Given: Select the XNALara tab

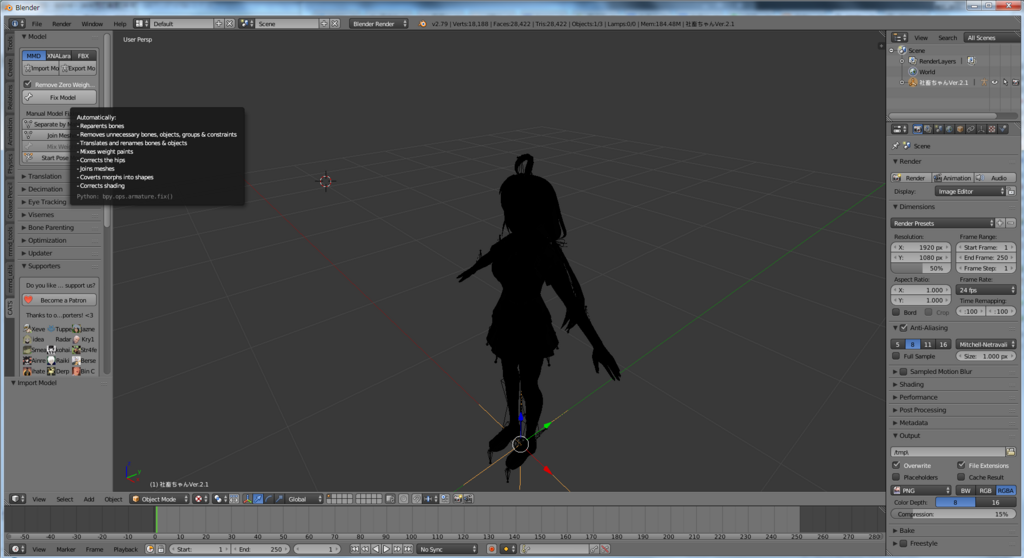Looking at the screenshot, I should click(x=59, y=56).
